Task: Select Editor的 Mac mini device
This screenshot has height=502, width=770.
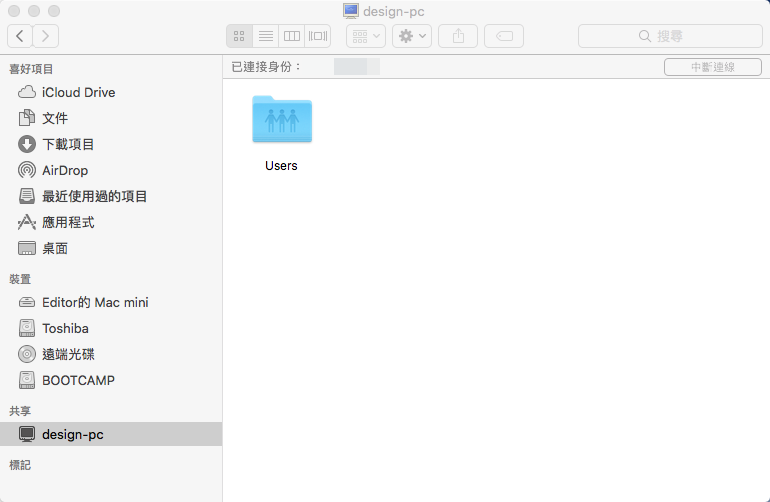Action: (x=111, y=302)
